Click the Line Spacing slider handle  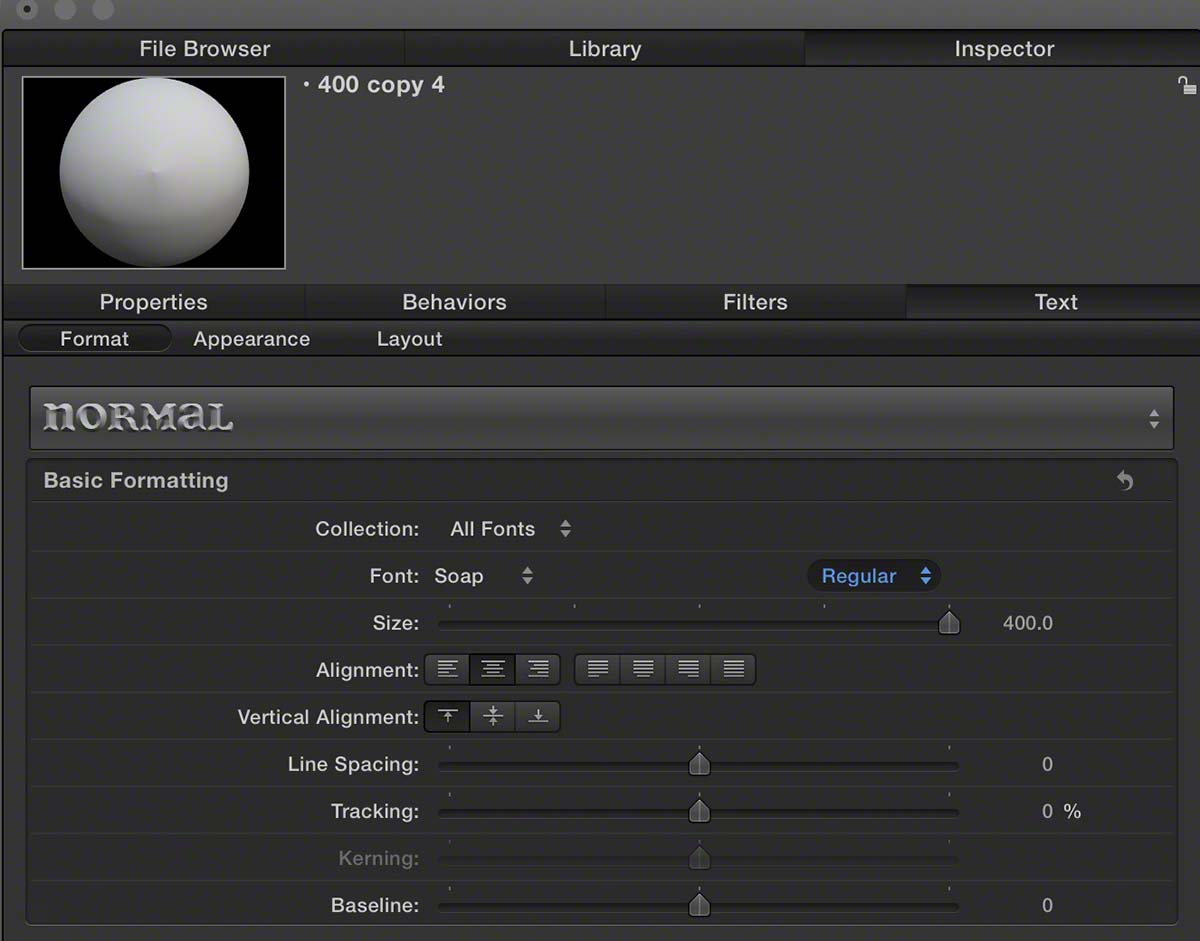pyautogui.click(x=699, y=764)
